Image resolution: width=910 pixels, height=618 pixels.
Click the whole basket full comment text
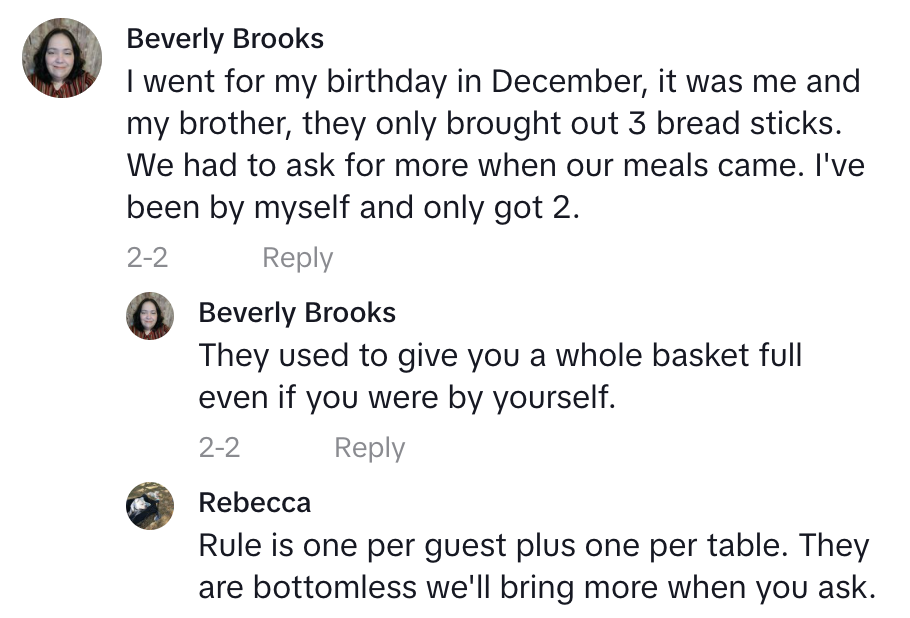click(500, 376)
